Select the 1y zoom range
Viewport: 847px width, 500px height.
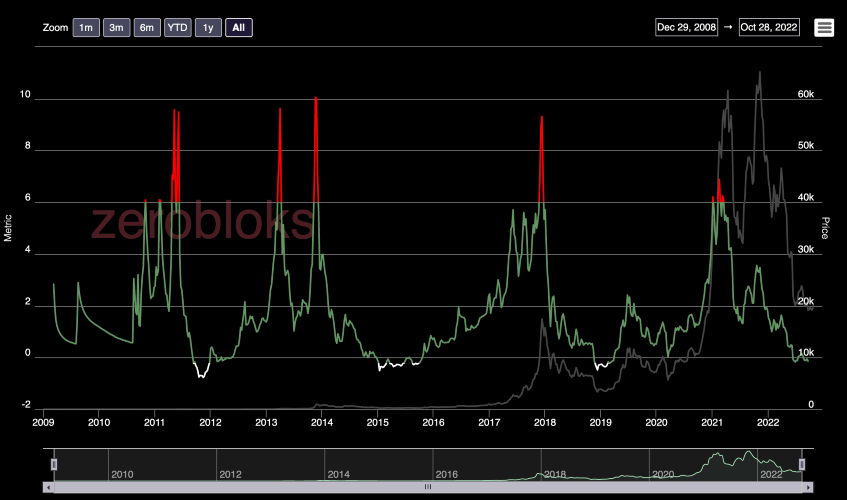(208, 28)
